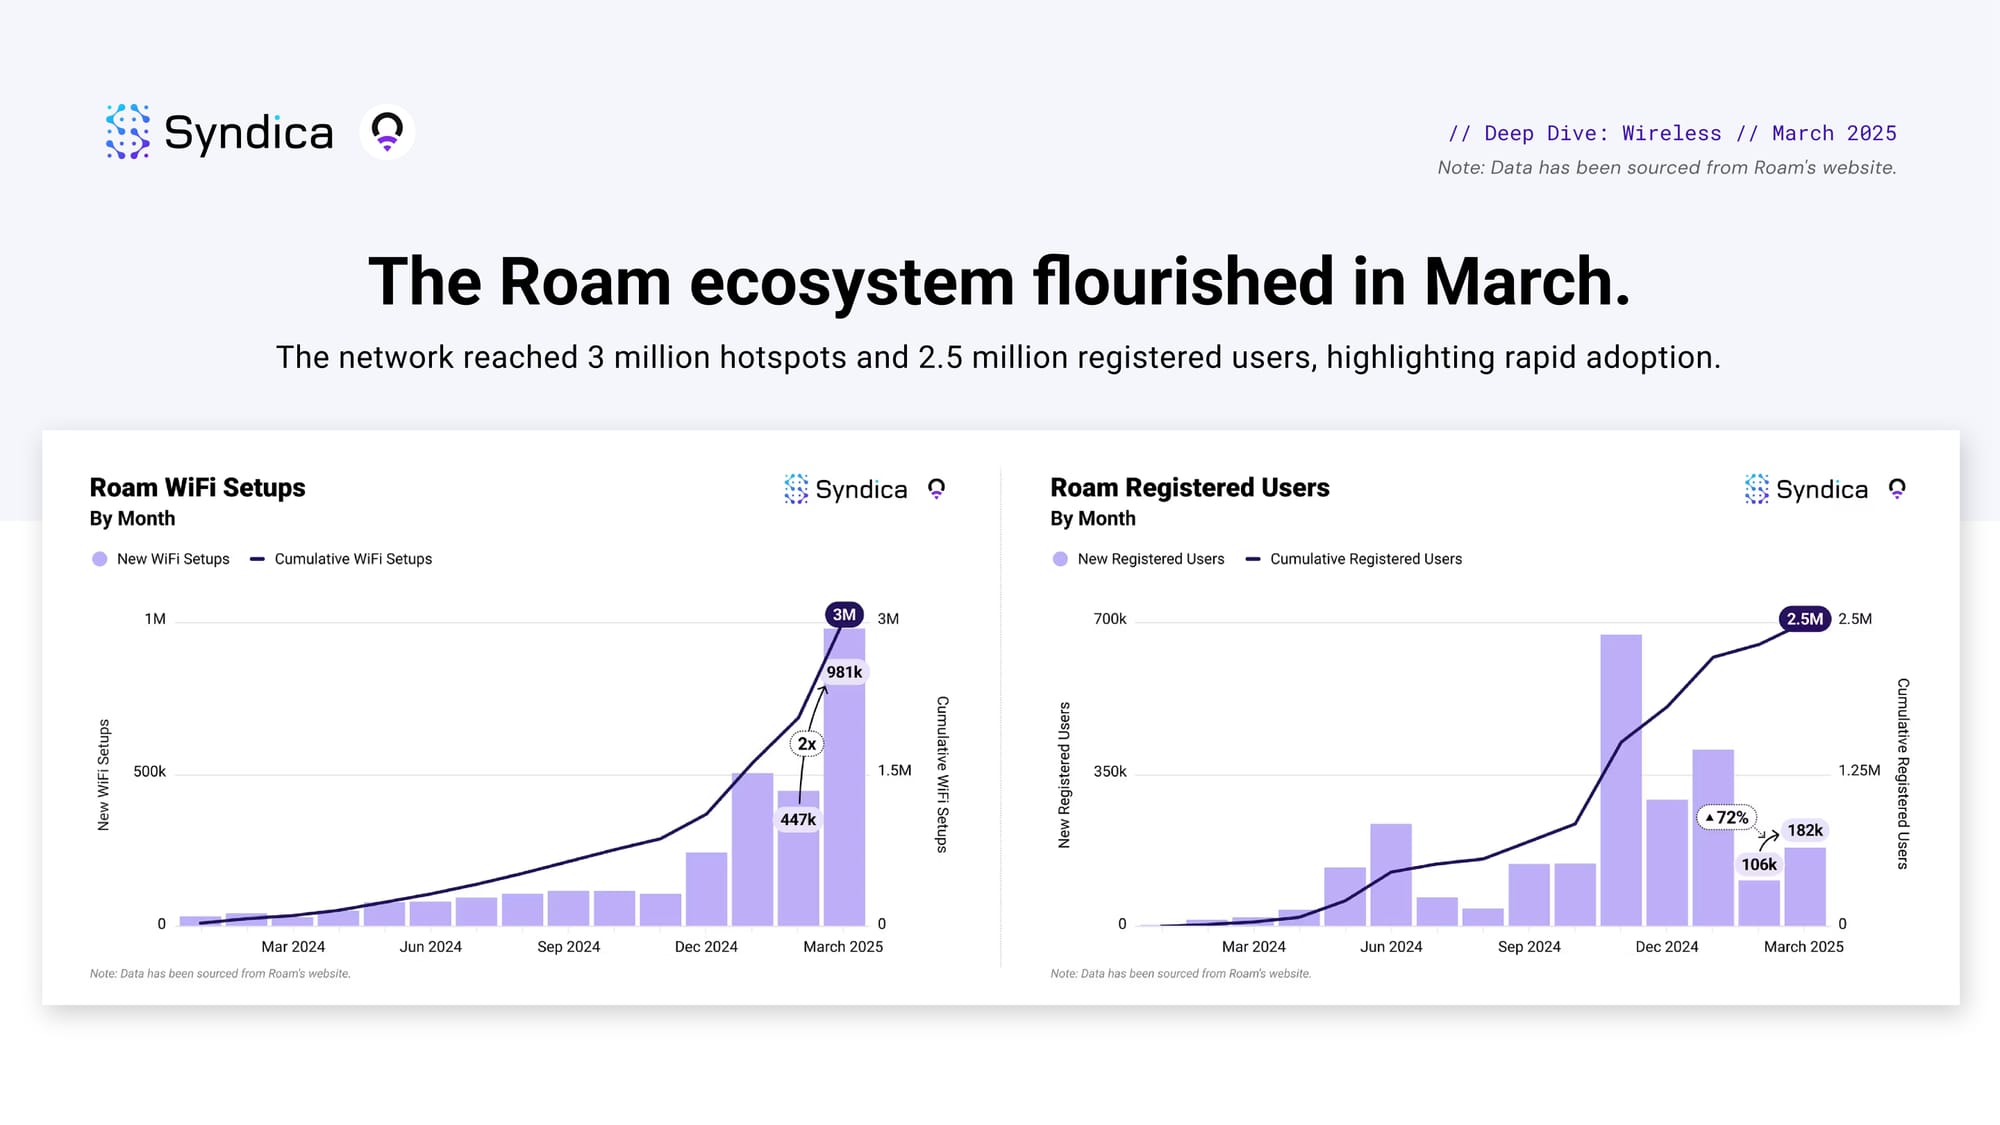Viewport: 2000px width, 1125px height.
Task: Click Roam icon in Registered Users chart
Action: point(1897,489)
